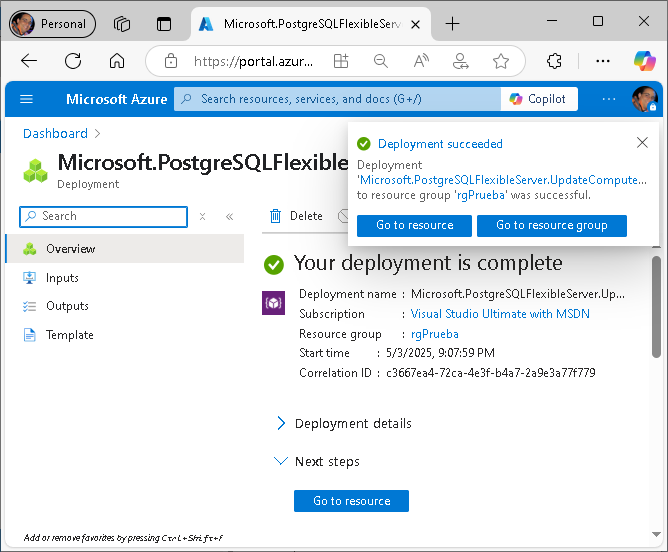Dismiss the Deployment succeeded notification

(642, 142)
